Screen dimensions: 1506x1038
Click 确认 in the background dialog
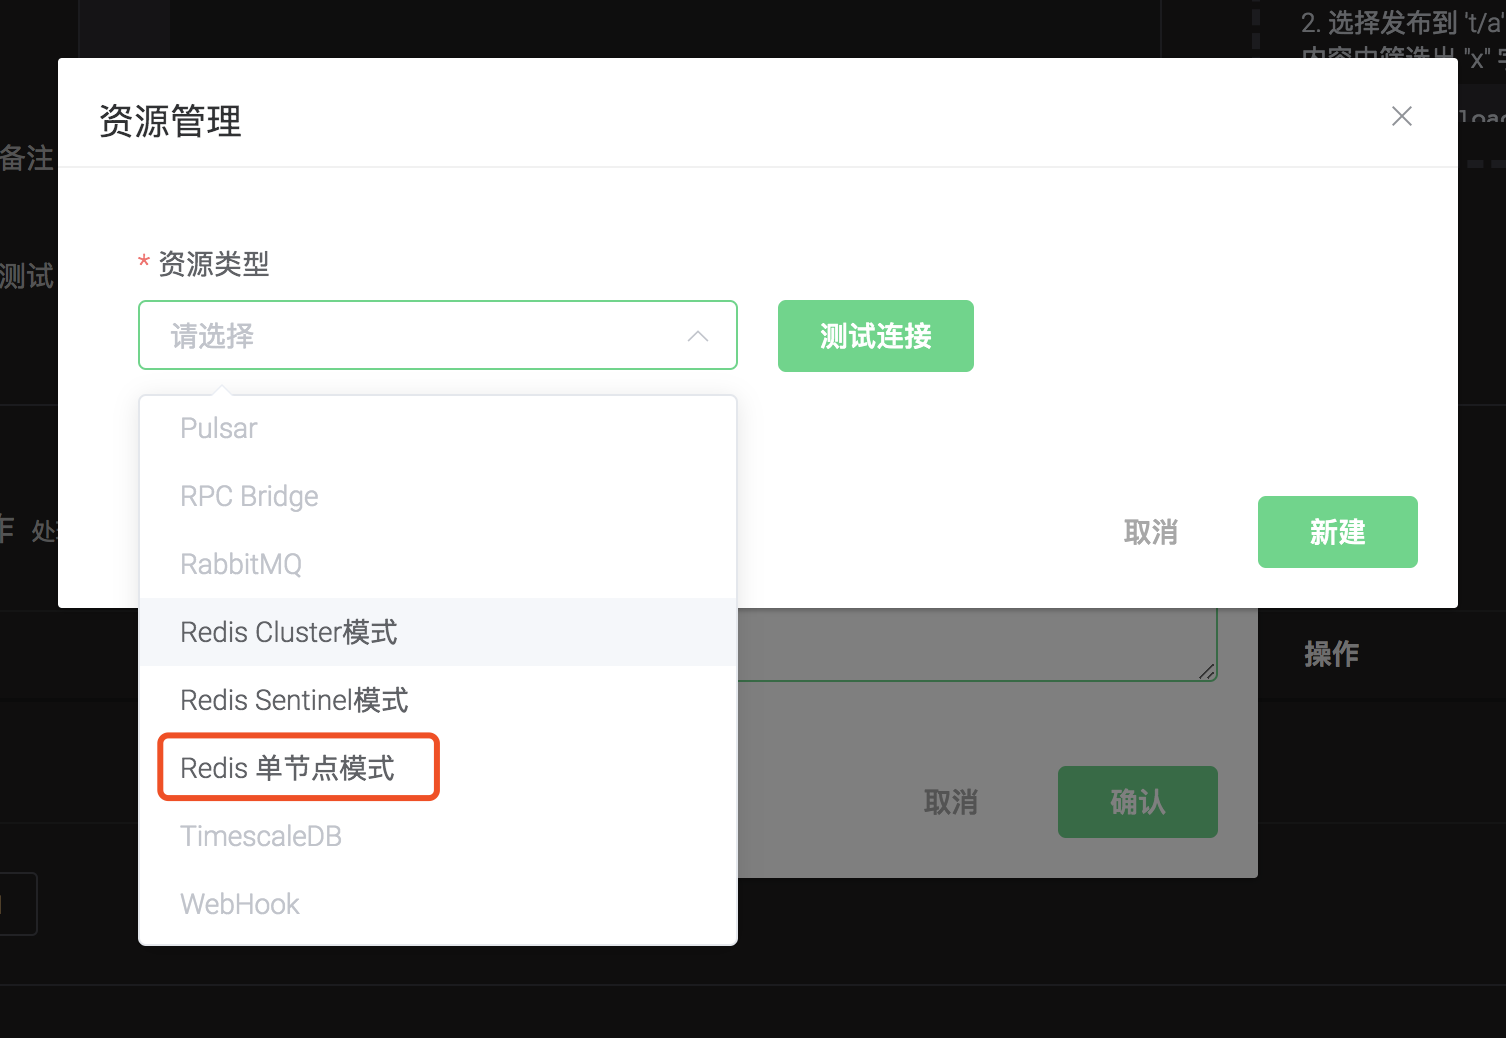[1137, 802]
